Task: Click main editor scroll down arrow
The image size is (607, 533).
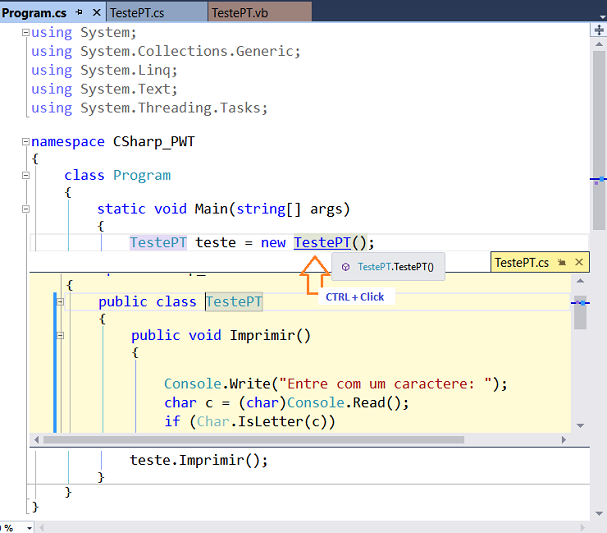Action: pos(599,514)
